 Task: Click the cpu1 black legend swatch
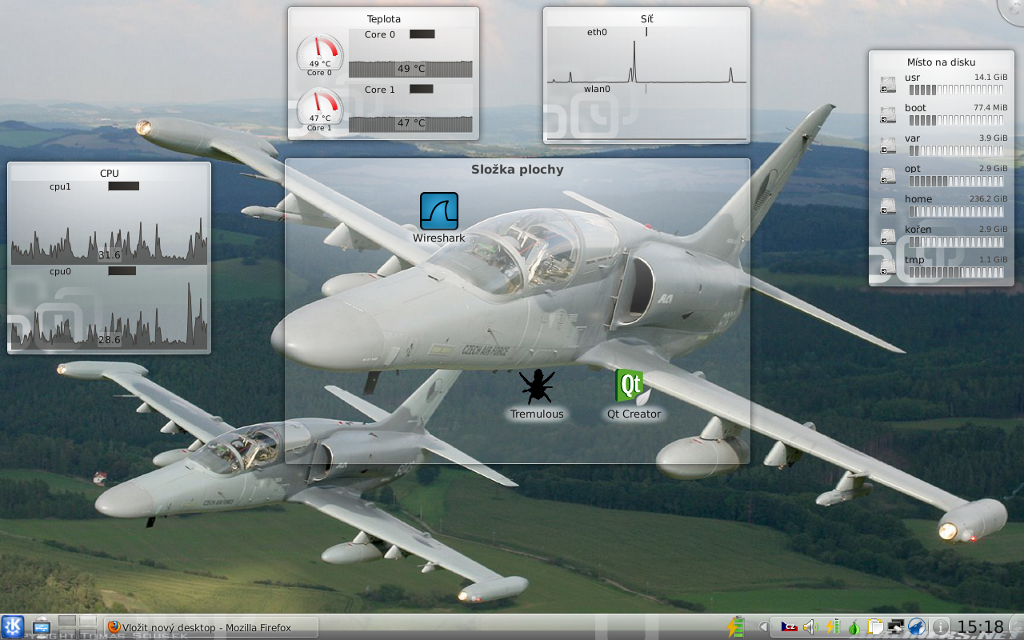click(x=123, y=186)
